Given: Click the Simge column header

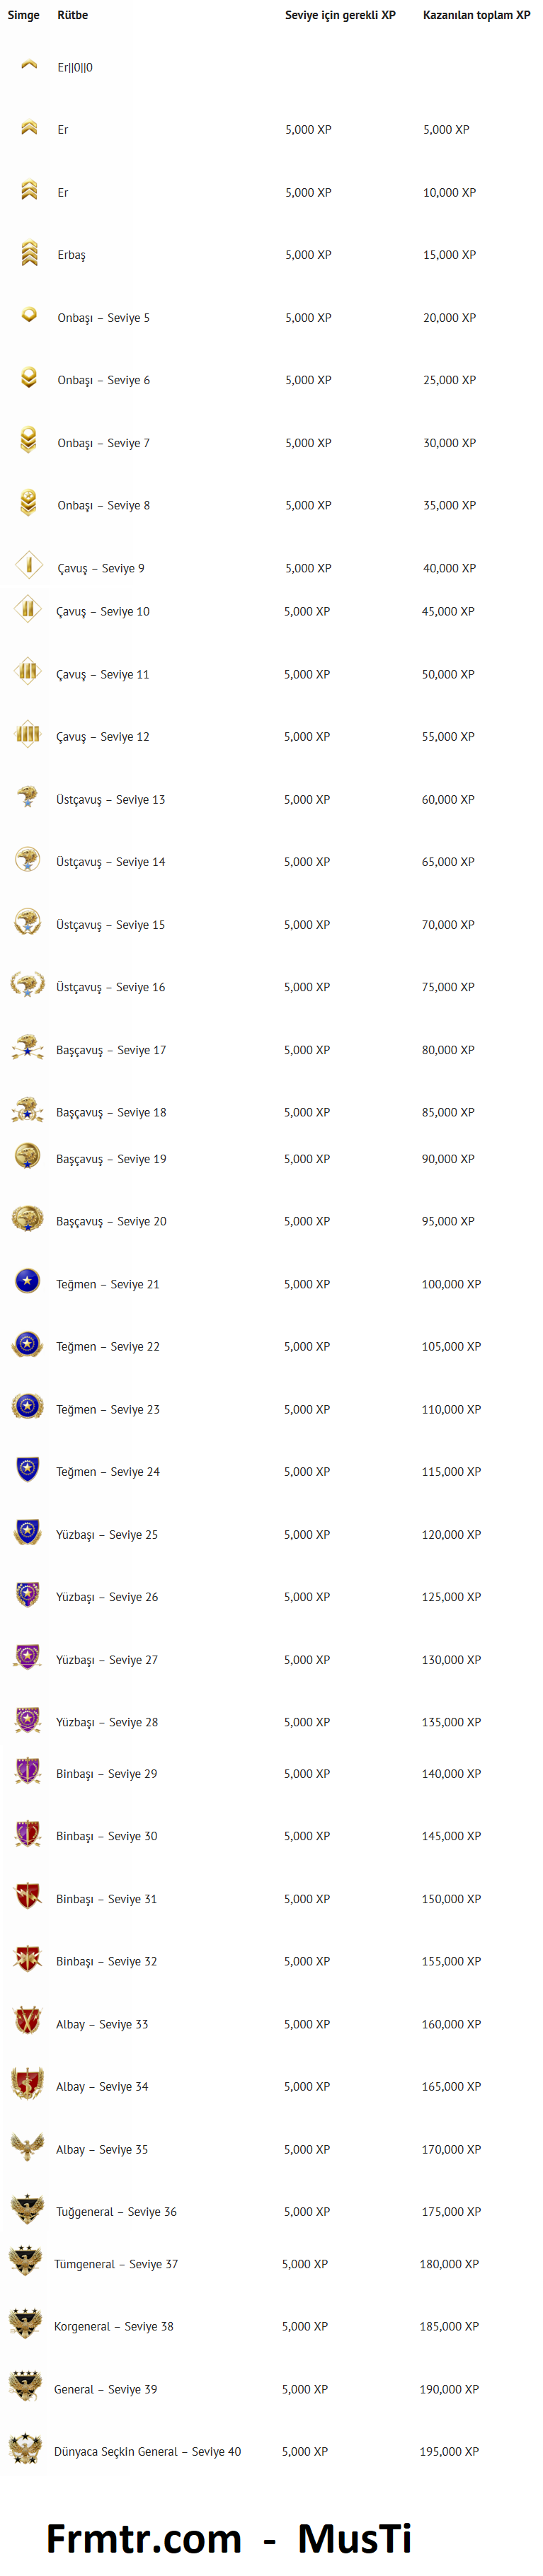Looking at the screenshot, I should 24,15.
